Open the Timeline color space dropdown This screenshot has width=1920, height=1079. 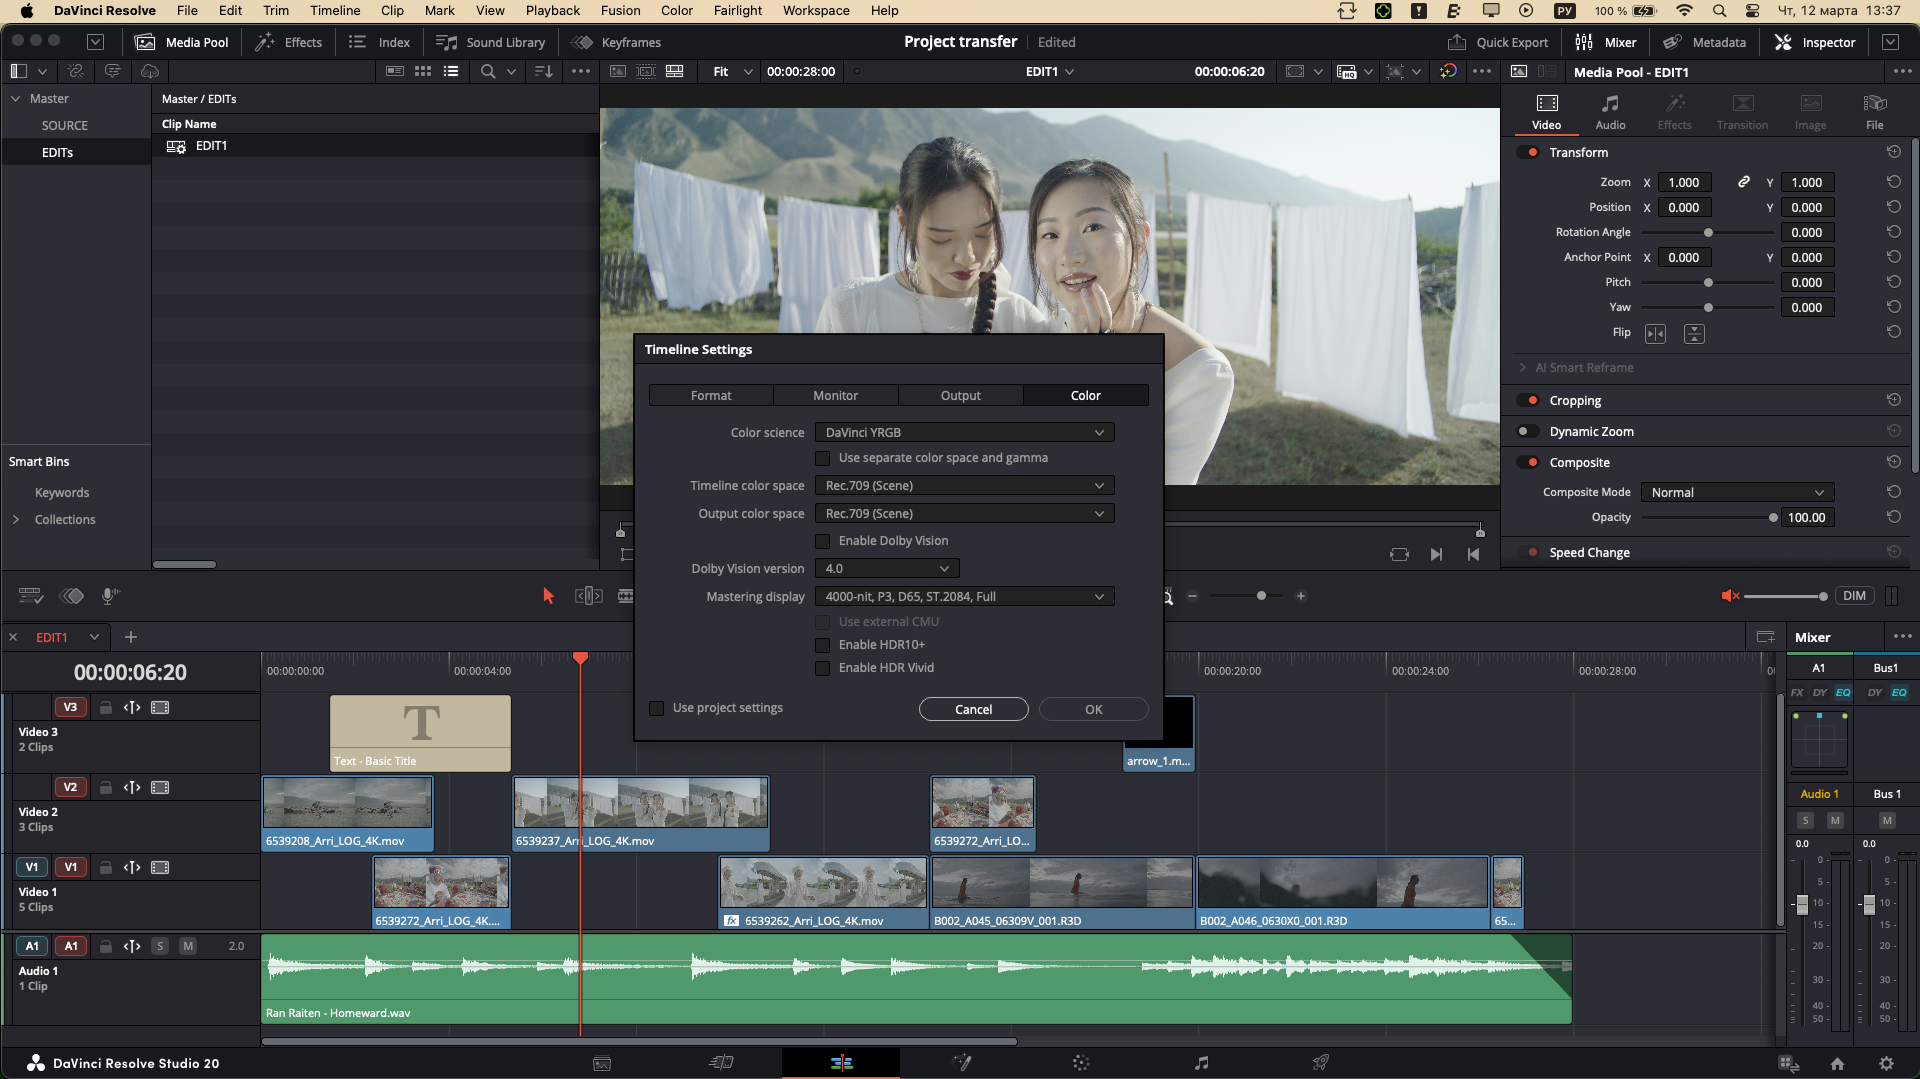pos(963,485)
